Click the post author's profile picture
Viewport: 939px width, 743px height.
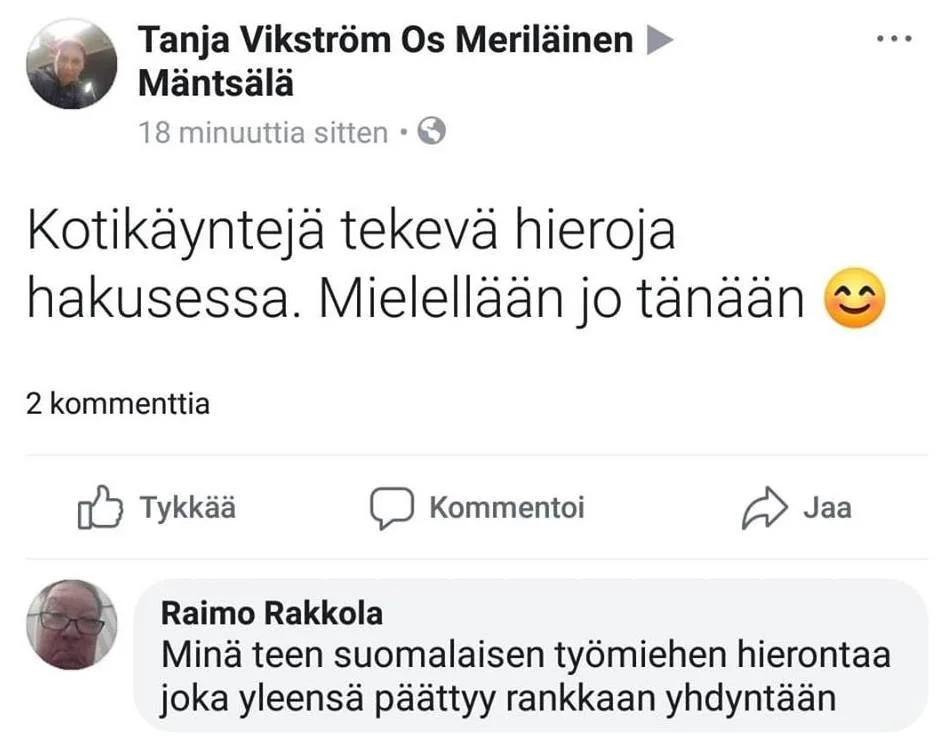click(x=72, y=64)
